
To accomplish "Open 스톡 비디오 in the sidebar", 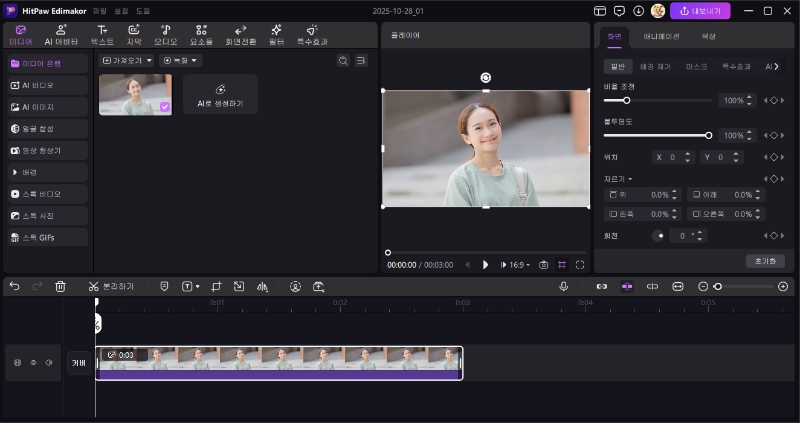I will tap(48, 194).
